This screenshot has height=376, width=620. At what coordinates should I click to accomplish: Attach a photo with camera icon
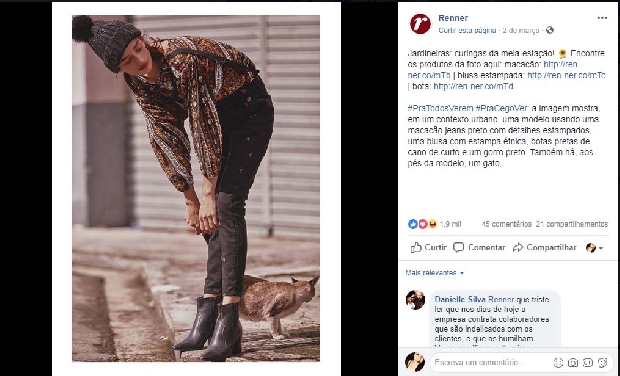pos(573,362)
